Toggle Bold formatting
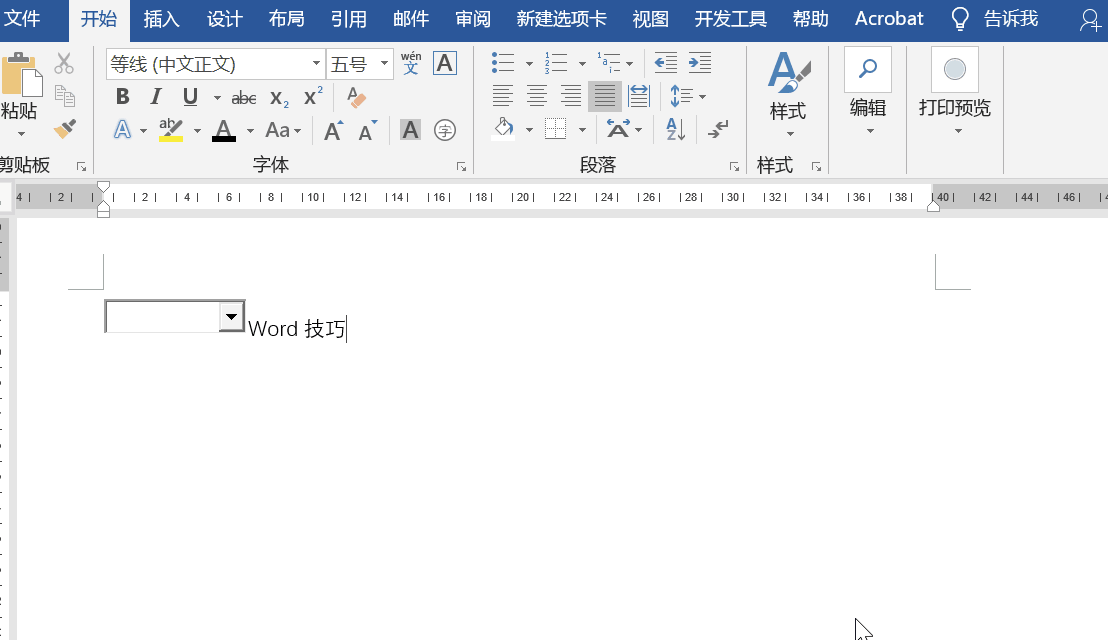 pyautogui.click(x=122, y=97)
